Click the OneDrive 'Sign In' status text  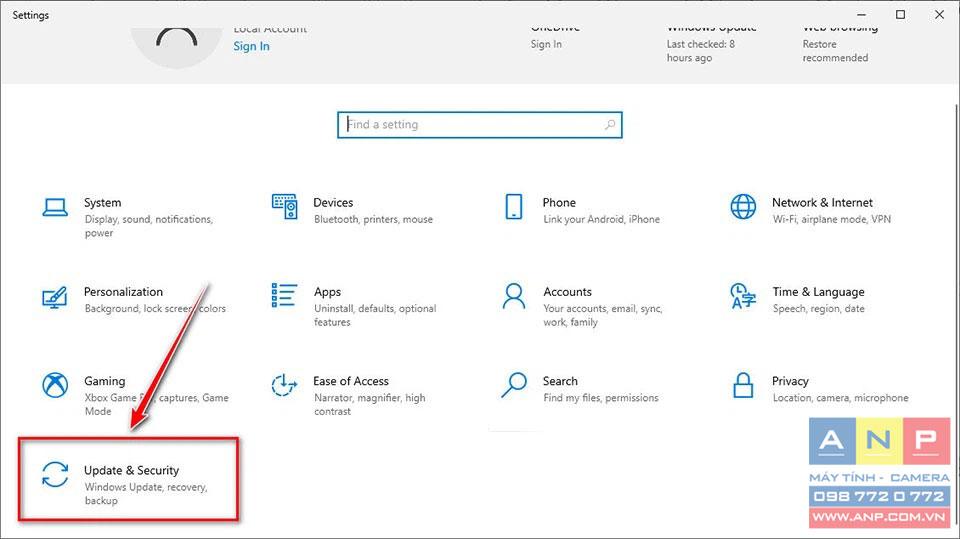[546, 44]
